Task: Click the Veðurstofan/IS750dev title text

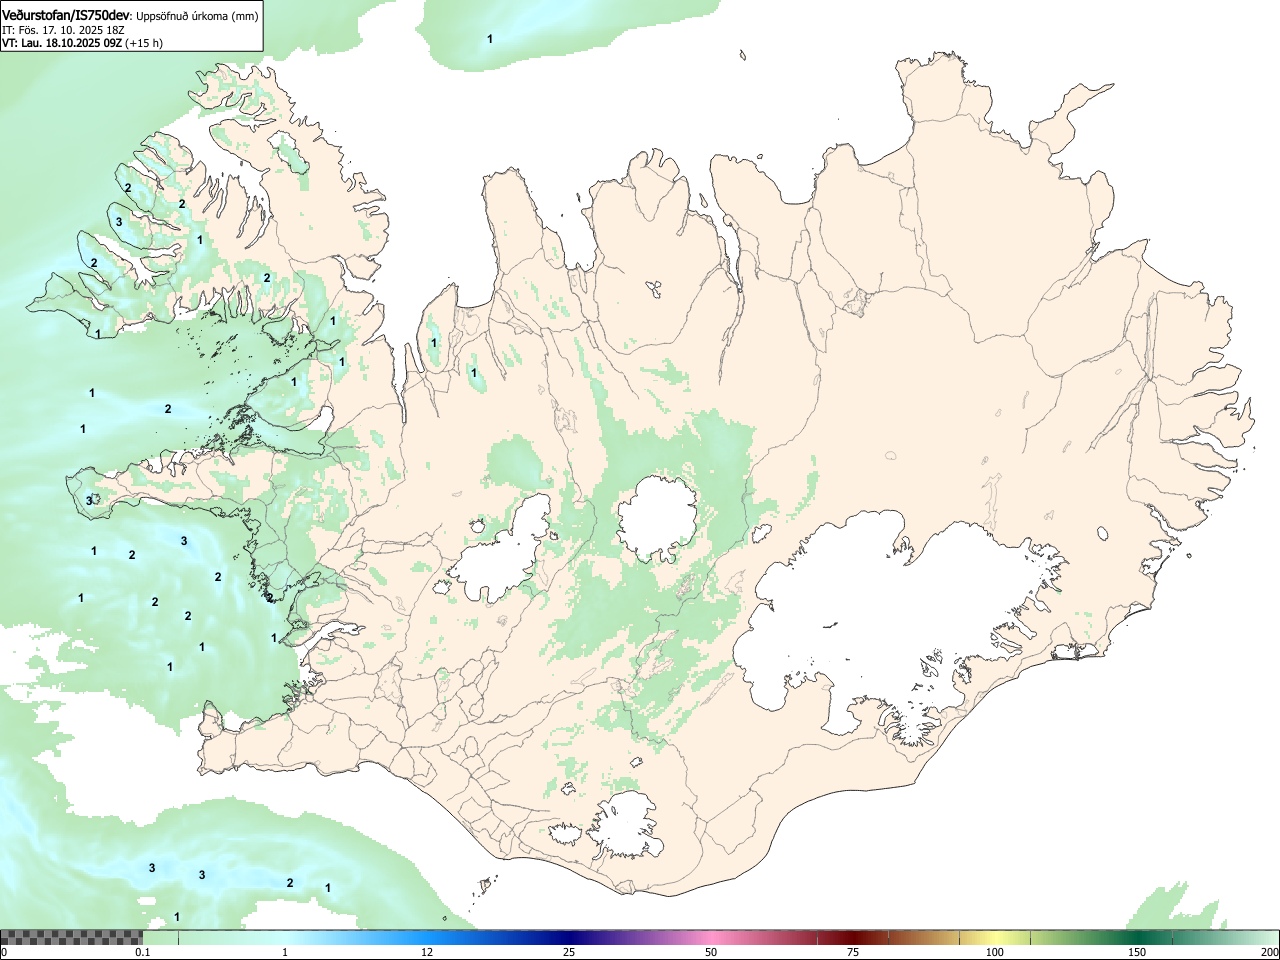Action: 66,14
